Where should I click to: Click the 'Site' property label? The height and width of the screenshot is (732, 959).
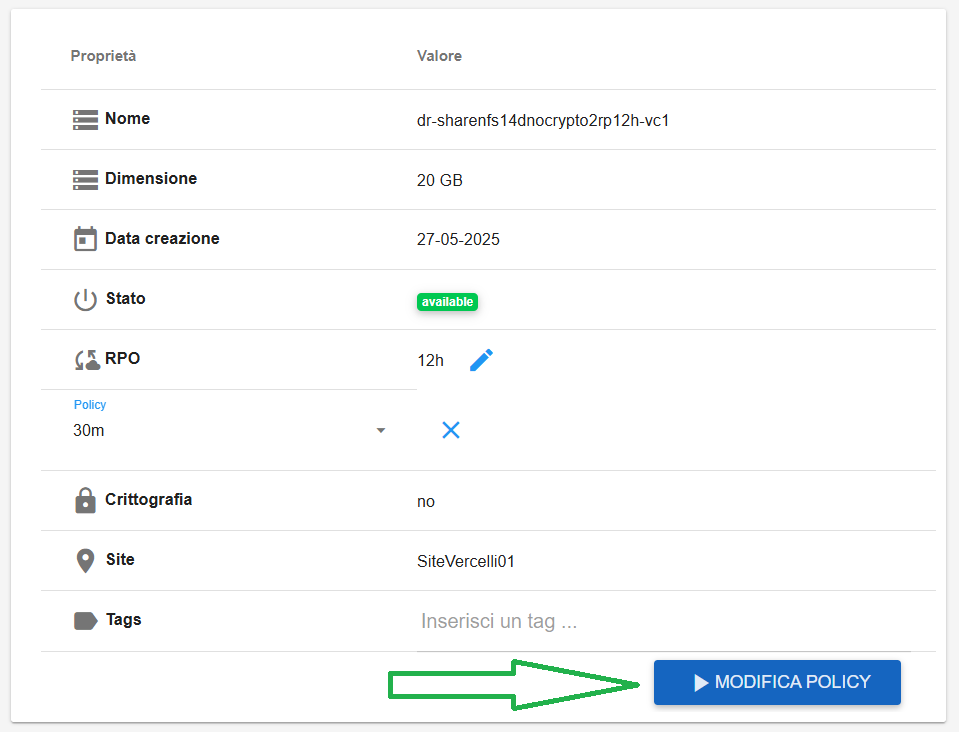[x=120, y=559]
